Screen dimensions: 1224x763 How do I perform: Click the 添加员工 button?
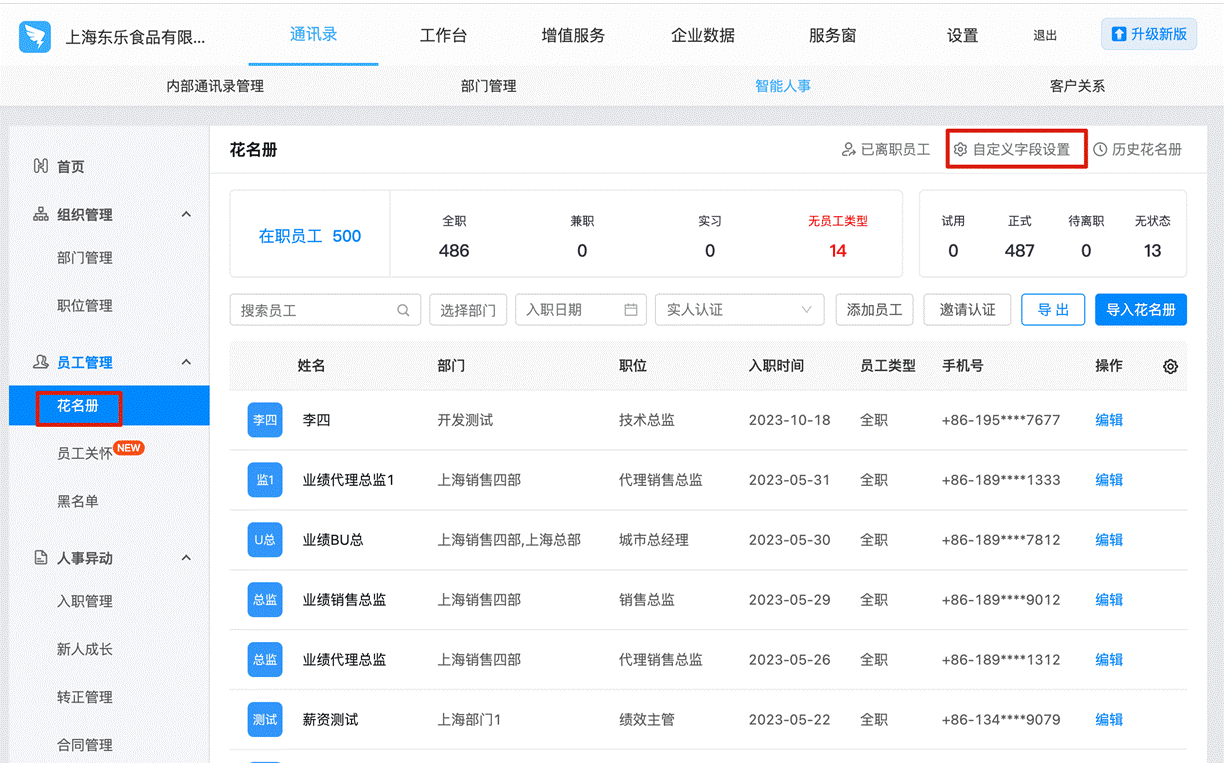[x=874, y=310]
